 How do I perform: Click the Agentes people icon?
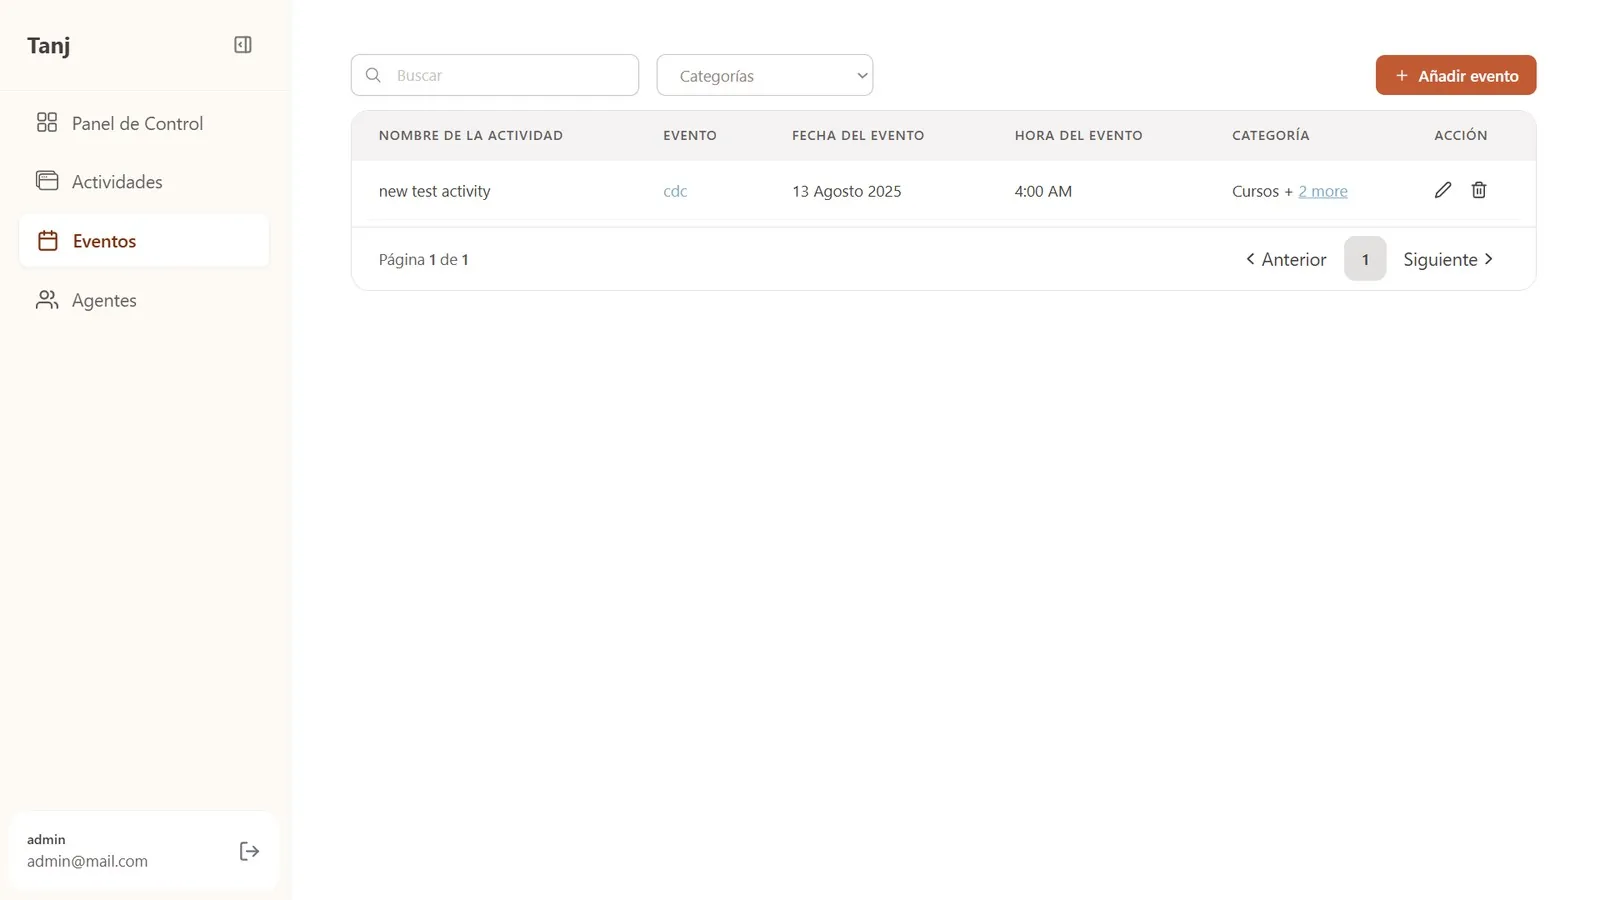(x=47, y=300)
